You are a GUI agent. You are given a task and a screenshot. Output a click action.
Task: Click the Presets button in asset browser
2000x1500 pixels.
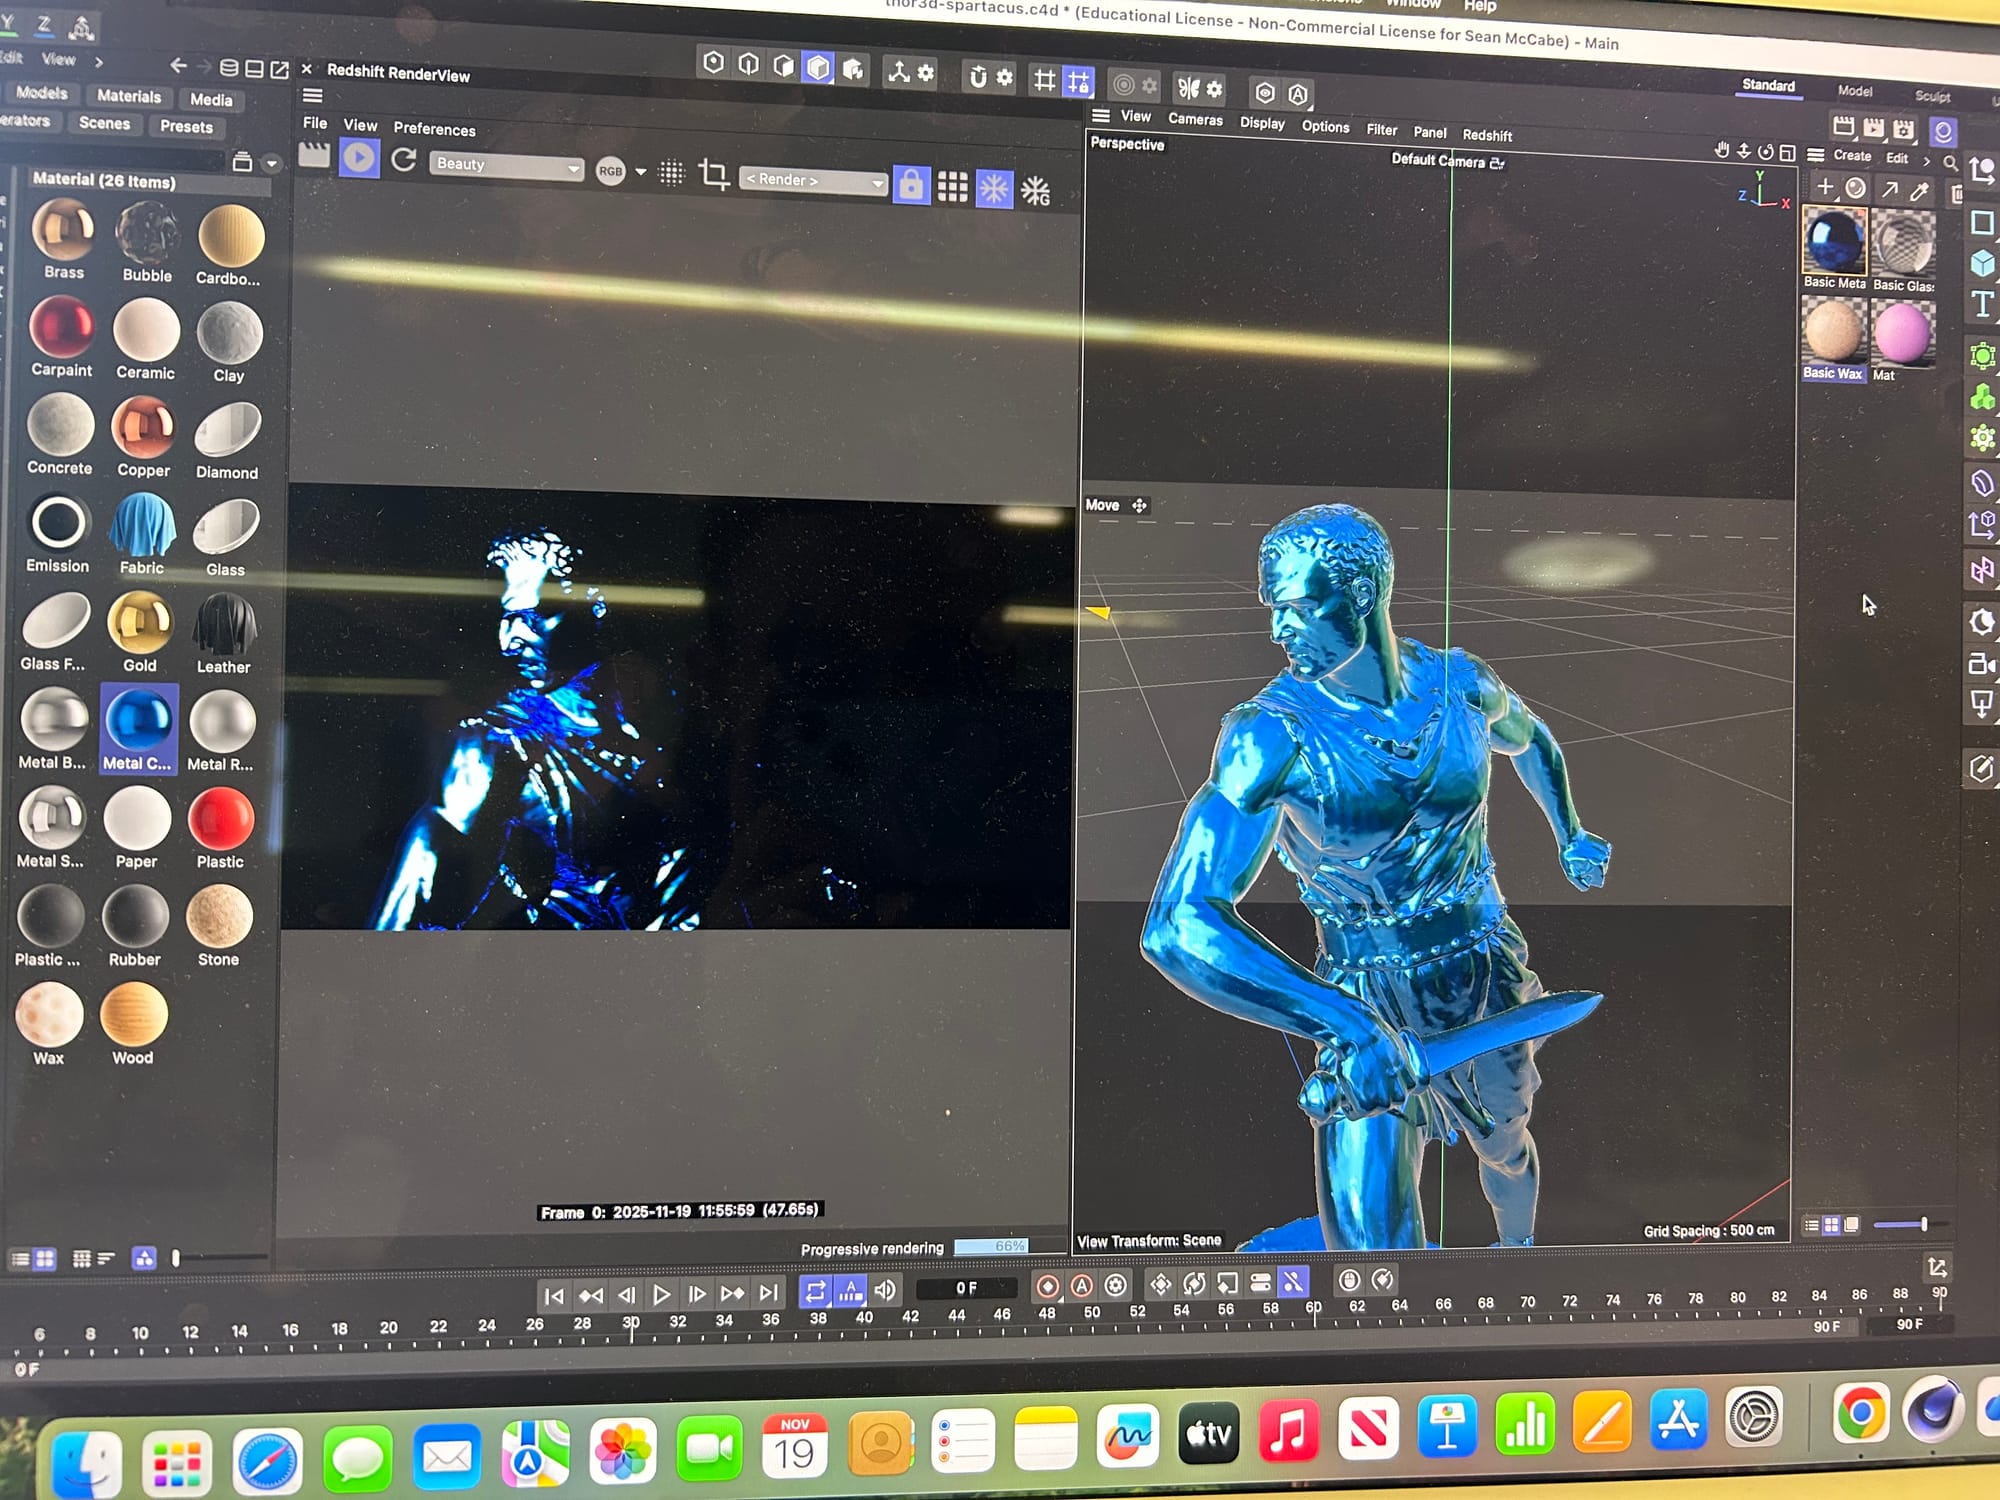186,127
